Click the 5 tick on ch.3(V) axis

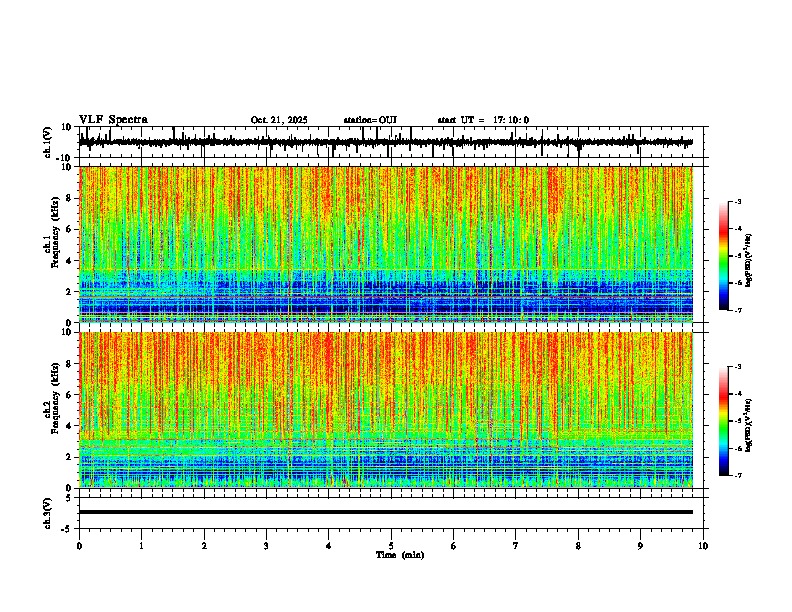(x=70, y=498)
